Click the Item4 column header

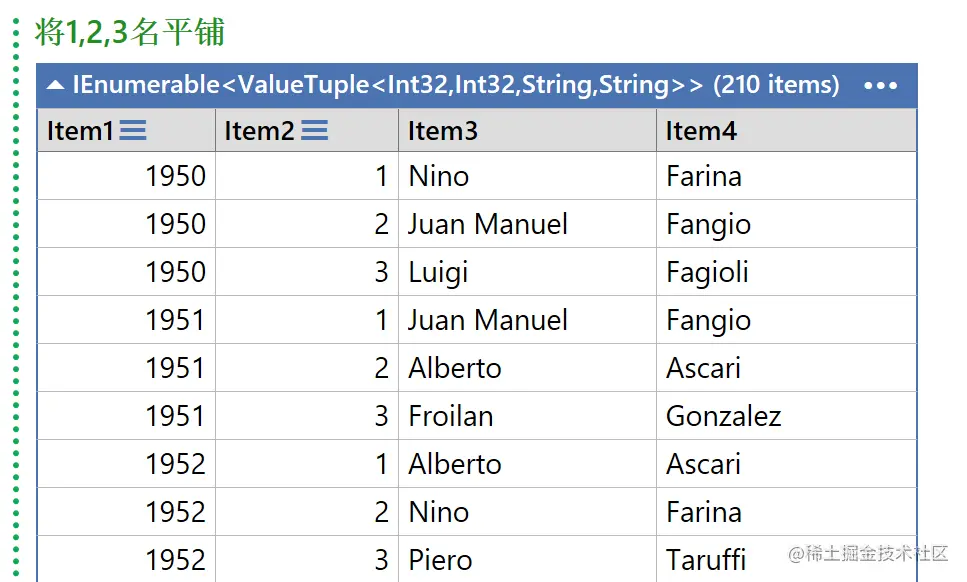[786, 130]
